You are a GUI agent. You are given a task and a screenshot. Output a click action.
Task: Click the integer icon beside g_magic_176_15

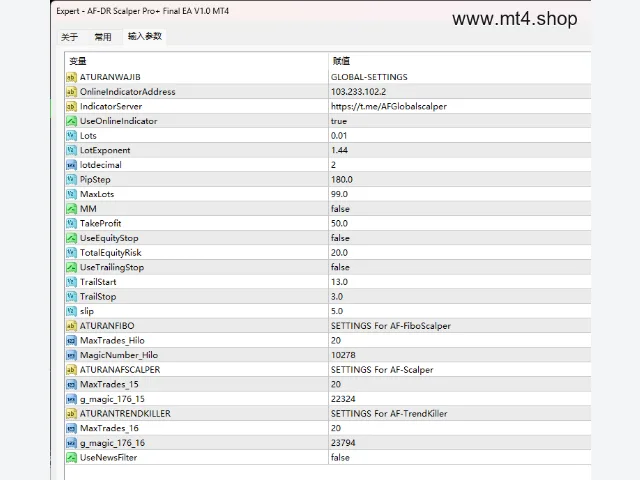71,399
